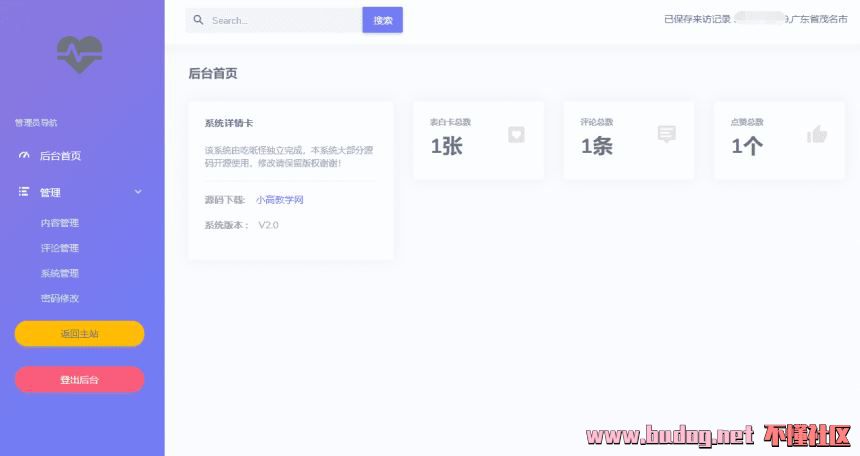Collapse the 管理 menu using its chevron
The height and width of the screenshot is (456, 860).
coord(138,192)
